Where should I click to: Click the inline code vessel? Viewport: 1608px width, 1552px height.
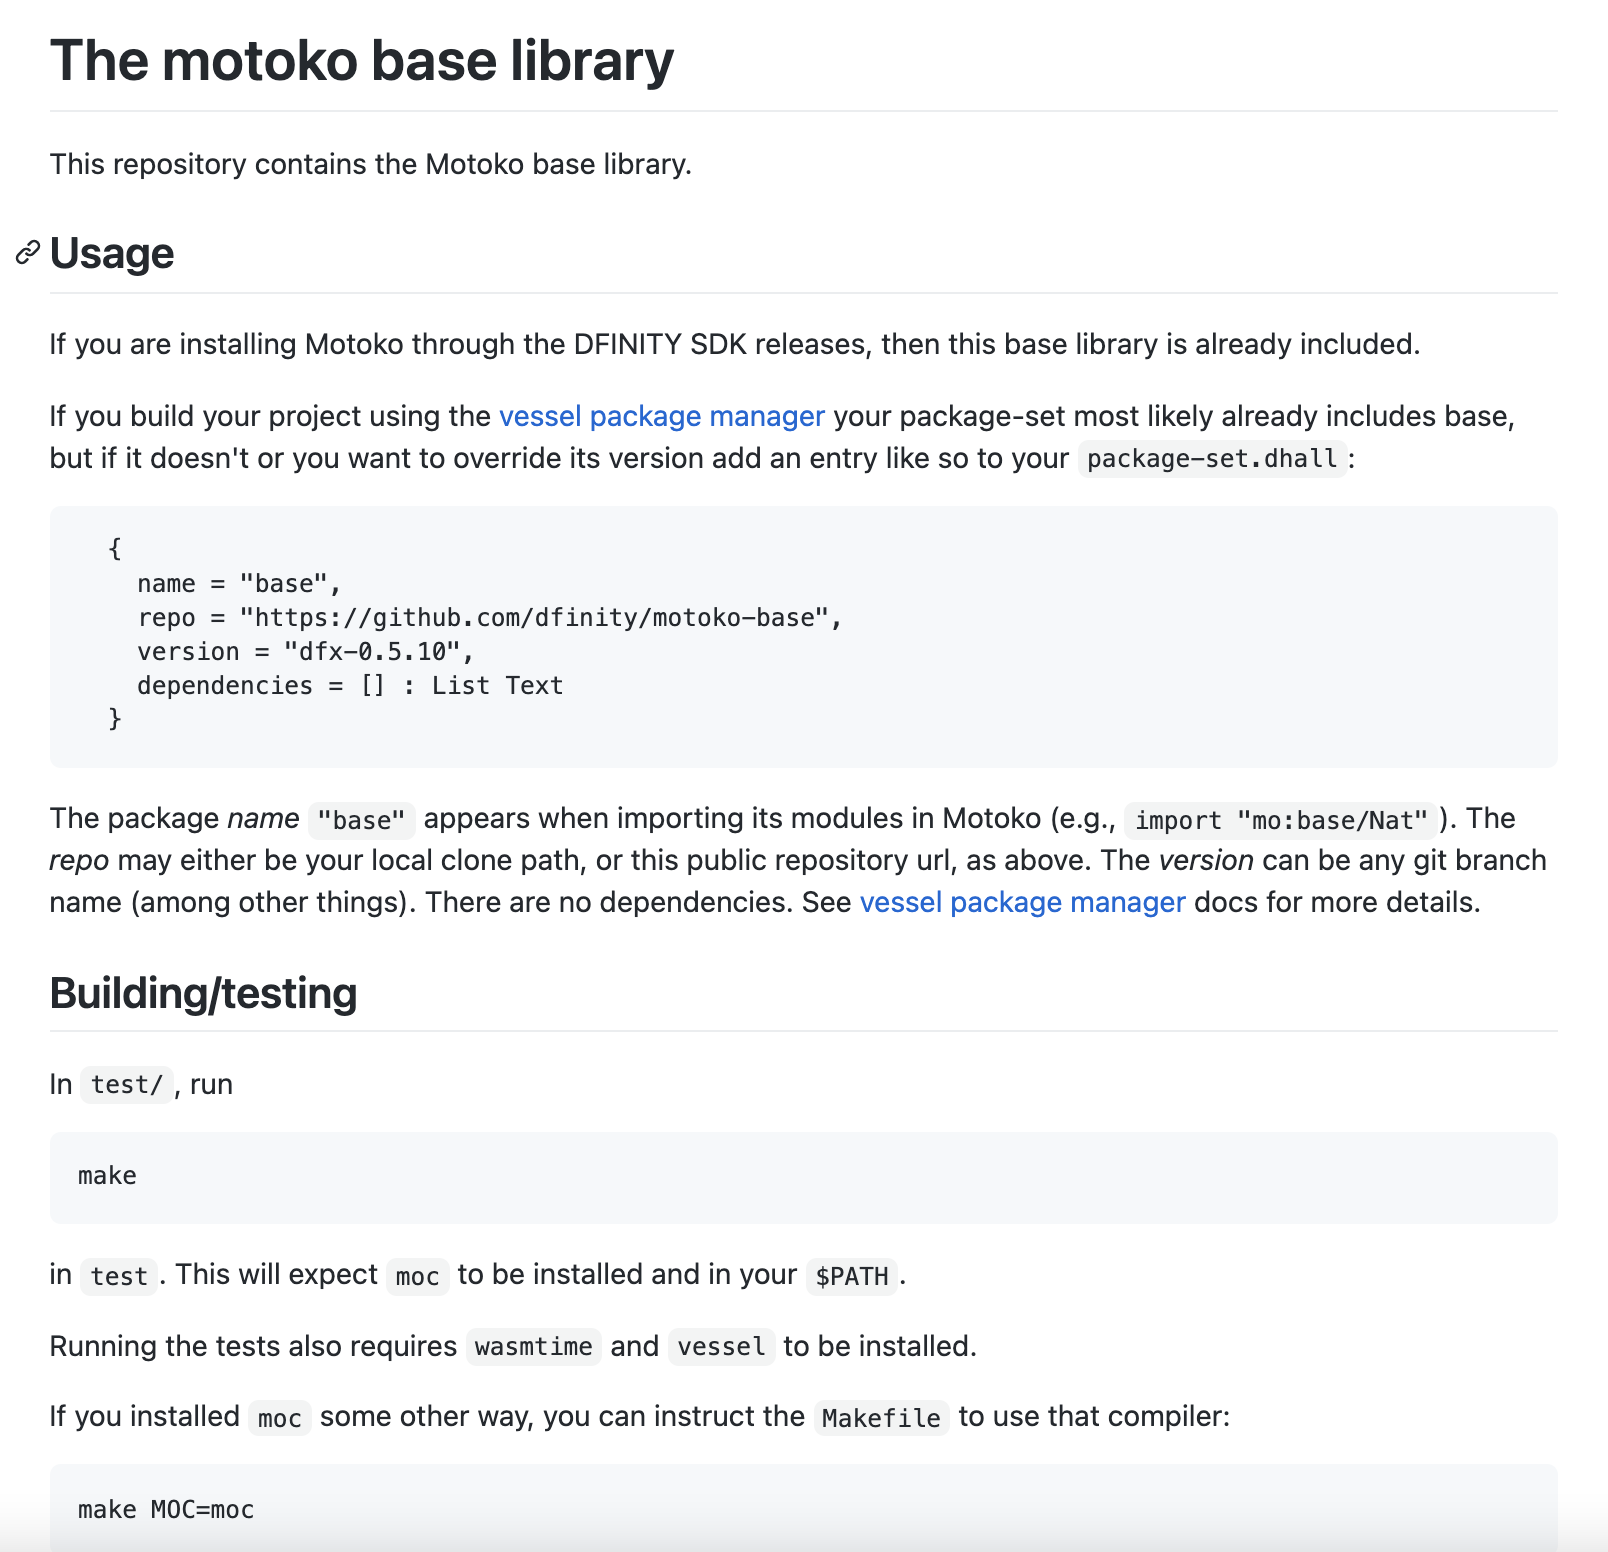[721, 1347]
